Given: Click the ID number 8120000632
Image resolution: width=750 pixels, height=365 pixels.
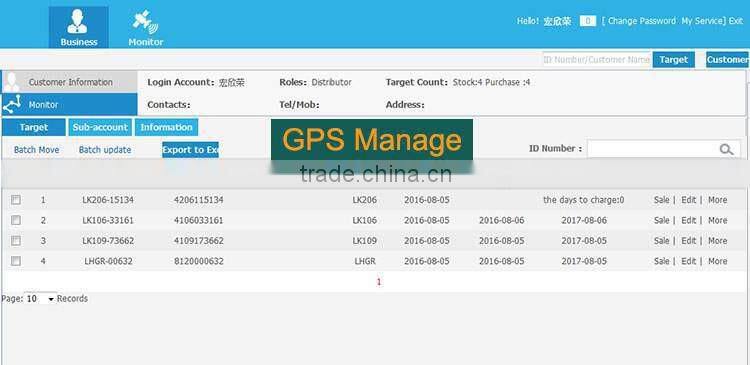Looking at the screenshot, I should 199,261.
